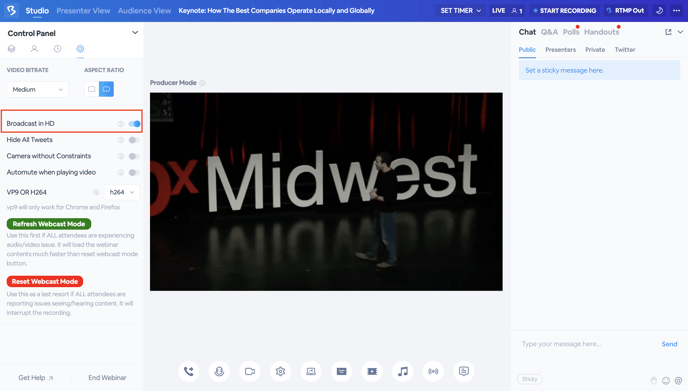688x391 pixels.
Task: Send the chat message
Action: point(669,344)
